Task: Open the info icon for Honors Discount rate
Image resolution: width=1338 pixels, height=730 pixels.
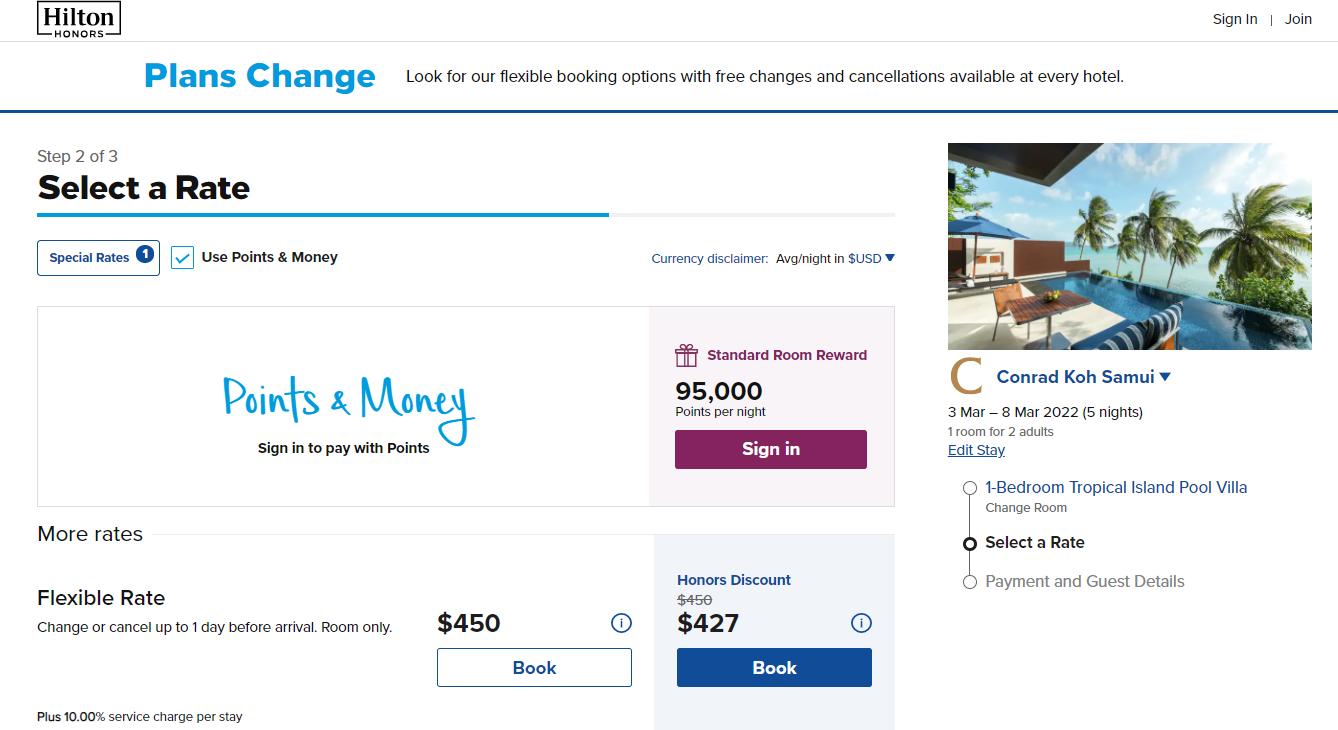Action: [861, 623]
